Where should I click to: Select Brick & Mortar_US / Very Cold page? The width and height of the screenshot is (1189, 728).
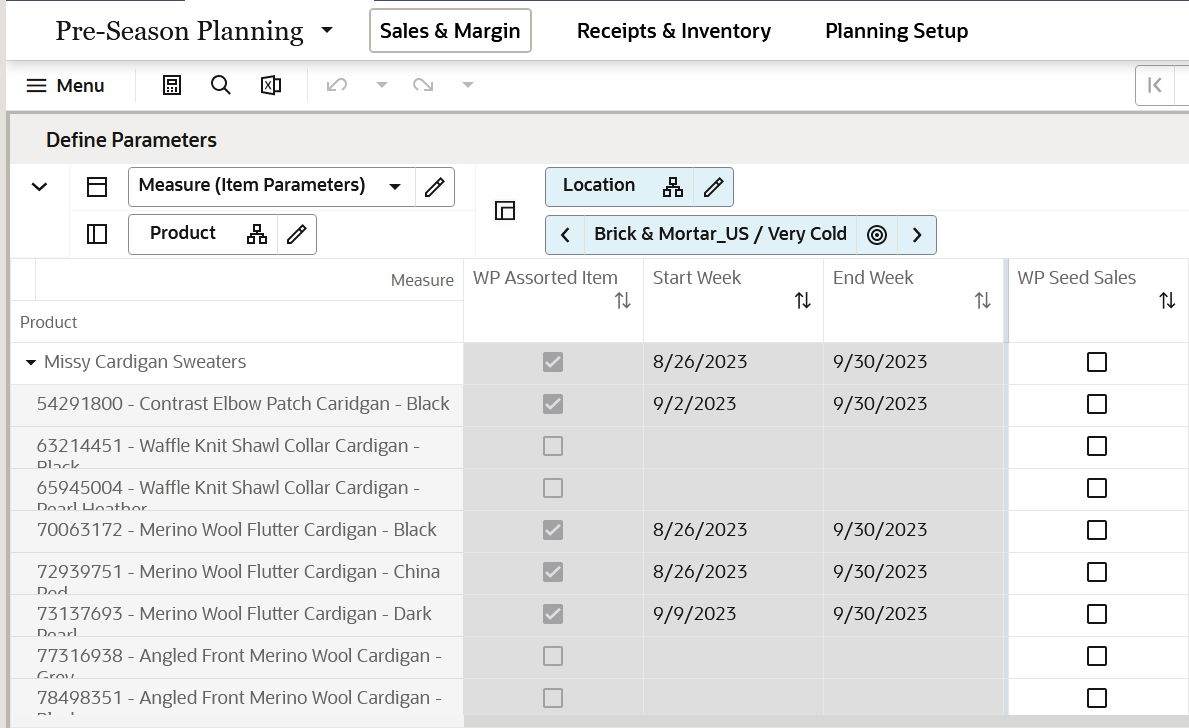coord(720,234)
